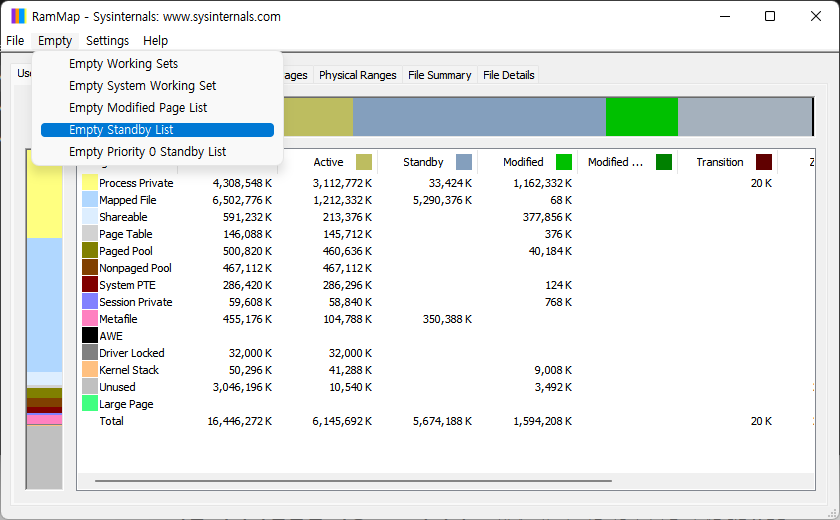Click the Kernel Stack peach swatch
Screen dimensions: 840x520
pos(89,370)
